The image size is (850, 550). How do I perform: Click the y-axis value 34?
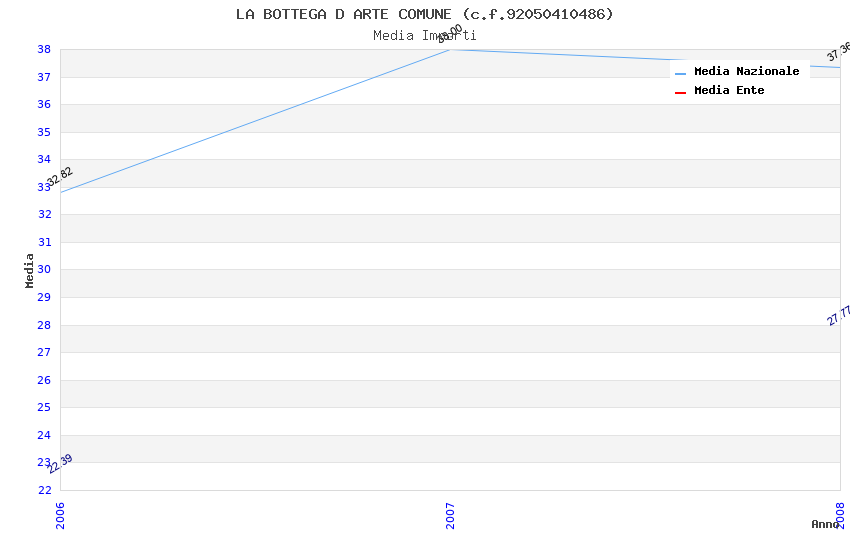(x=44, y=159)
